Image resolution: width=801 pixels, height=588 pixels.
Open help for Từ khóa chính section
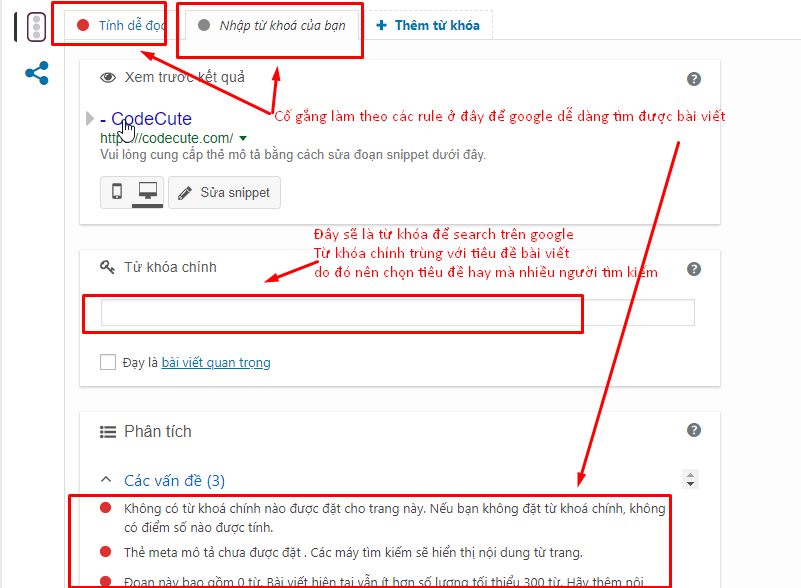(694, 269)
